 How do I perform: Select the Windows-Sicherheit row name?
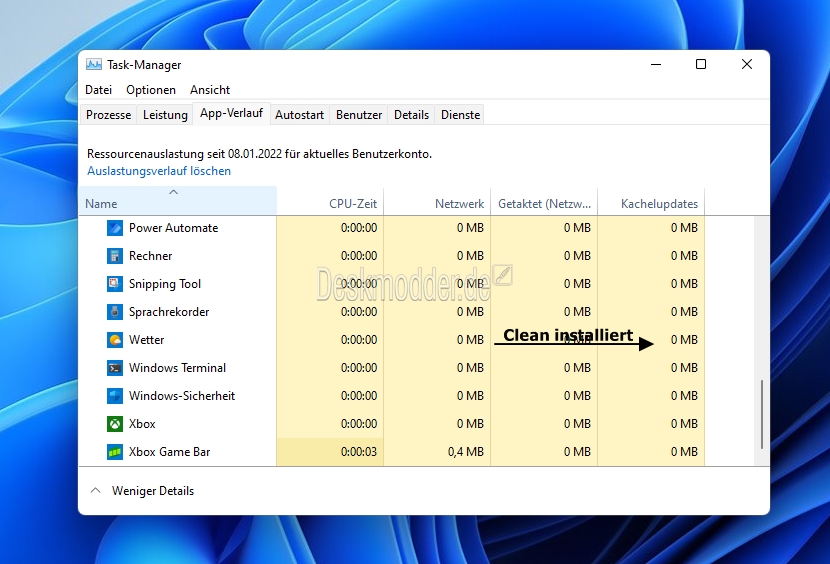(x=182, y=396)
